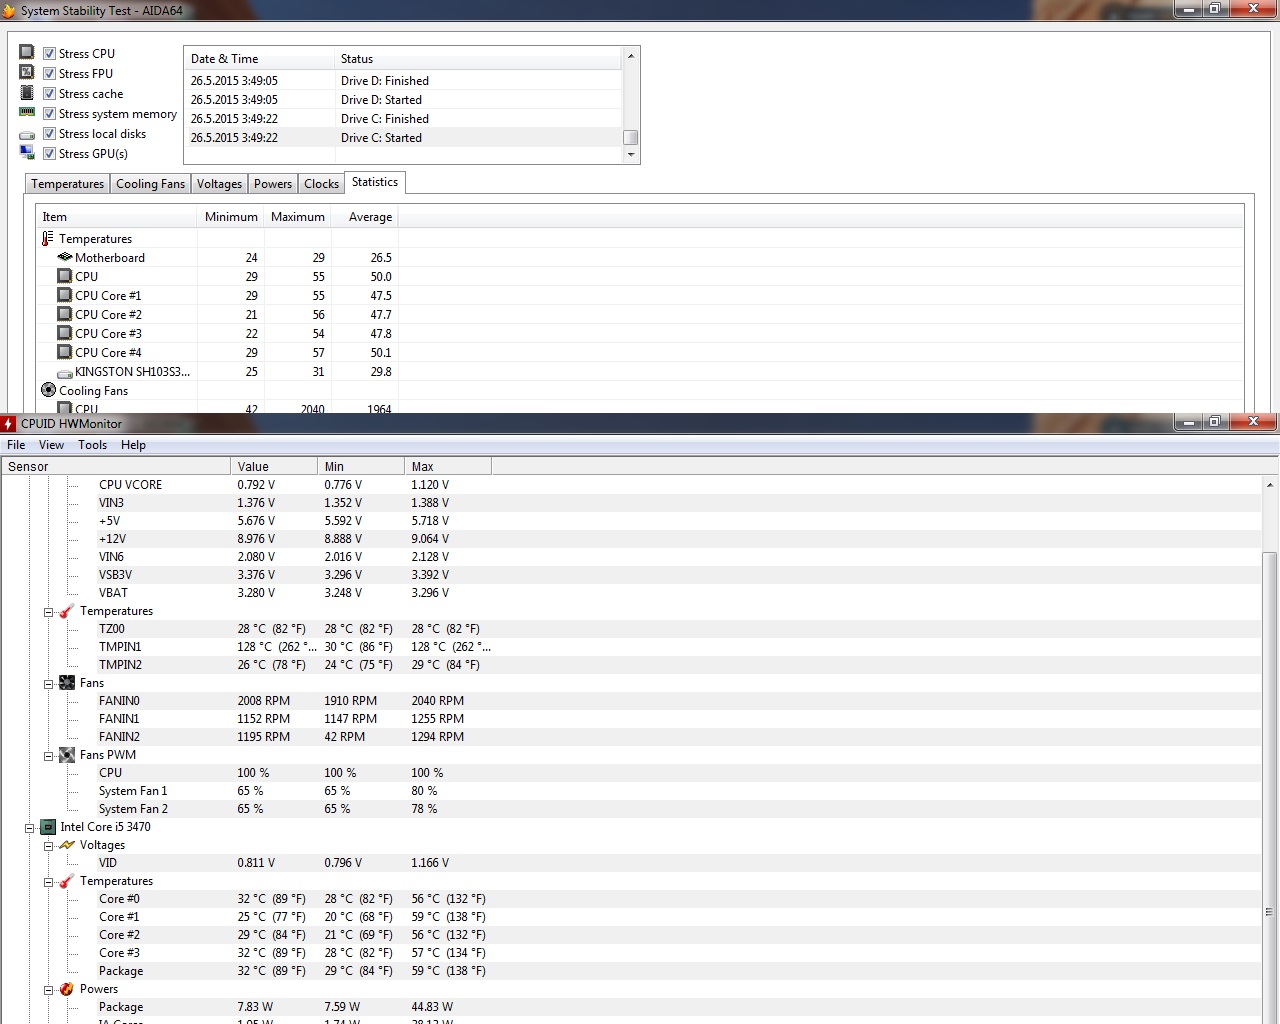The height and width of the screenshot is (1024, 1280).
Task: Collapse the motherboard Temperatures node above Fans
Action: click(x=48, y=612)
